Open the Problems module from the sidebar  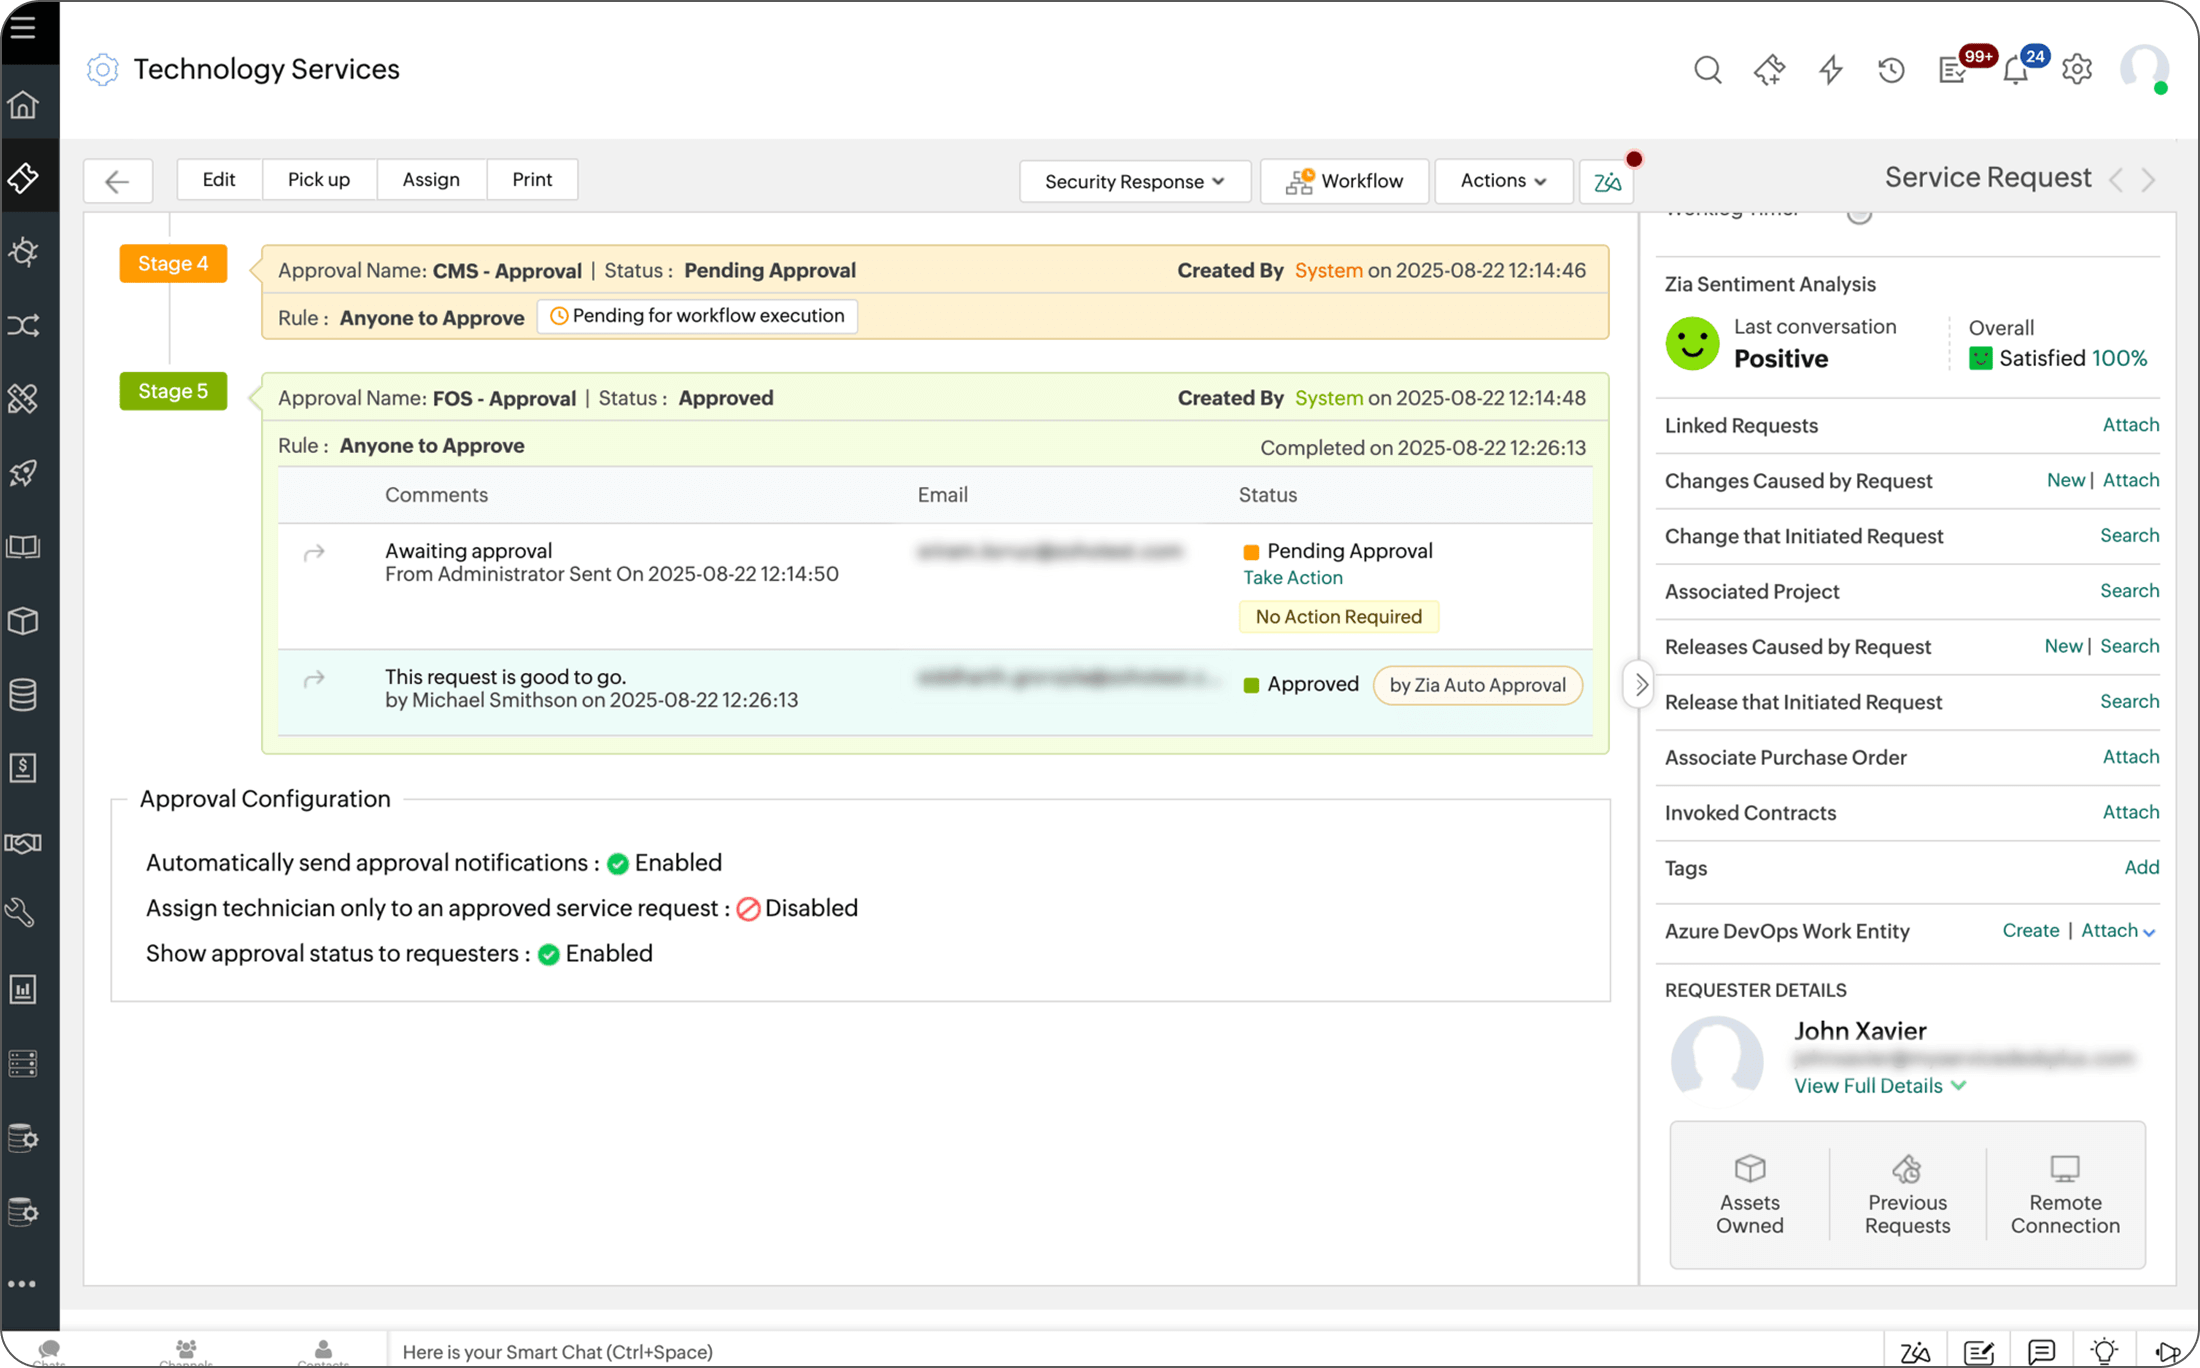[24, 251]
